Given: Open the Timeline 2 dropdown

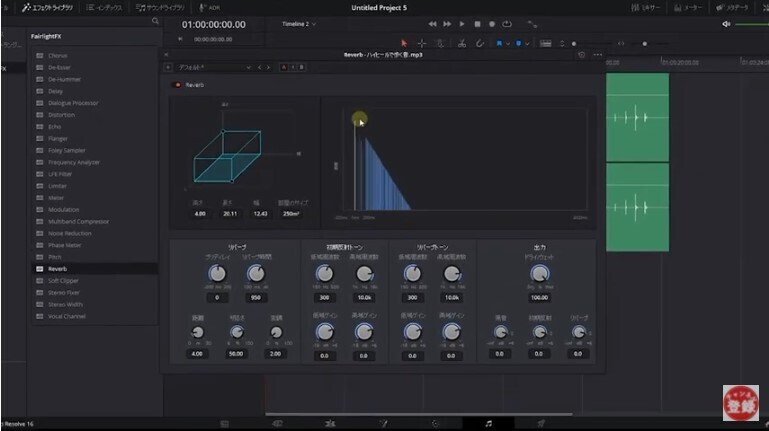Looking at the screenshot, I should click(x=299, y=24).
